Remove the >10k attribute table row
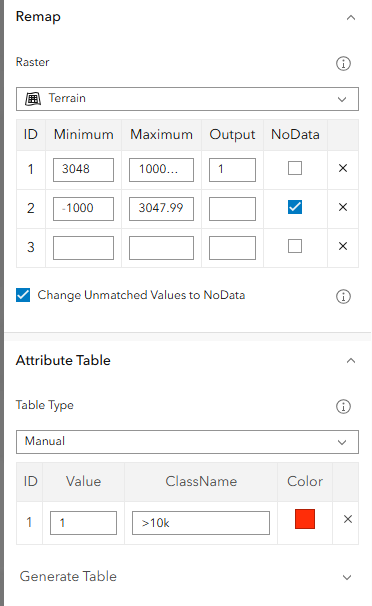The height and width of the screenshot is (606, 372). tap(348, 519)
